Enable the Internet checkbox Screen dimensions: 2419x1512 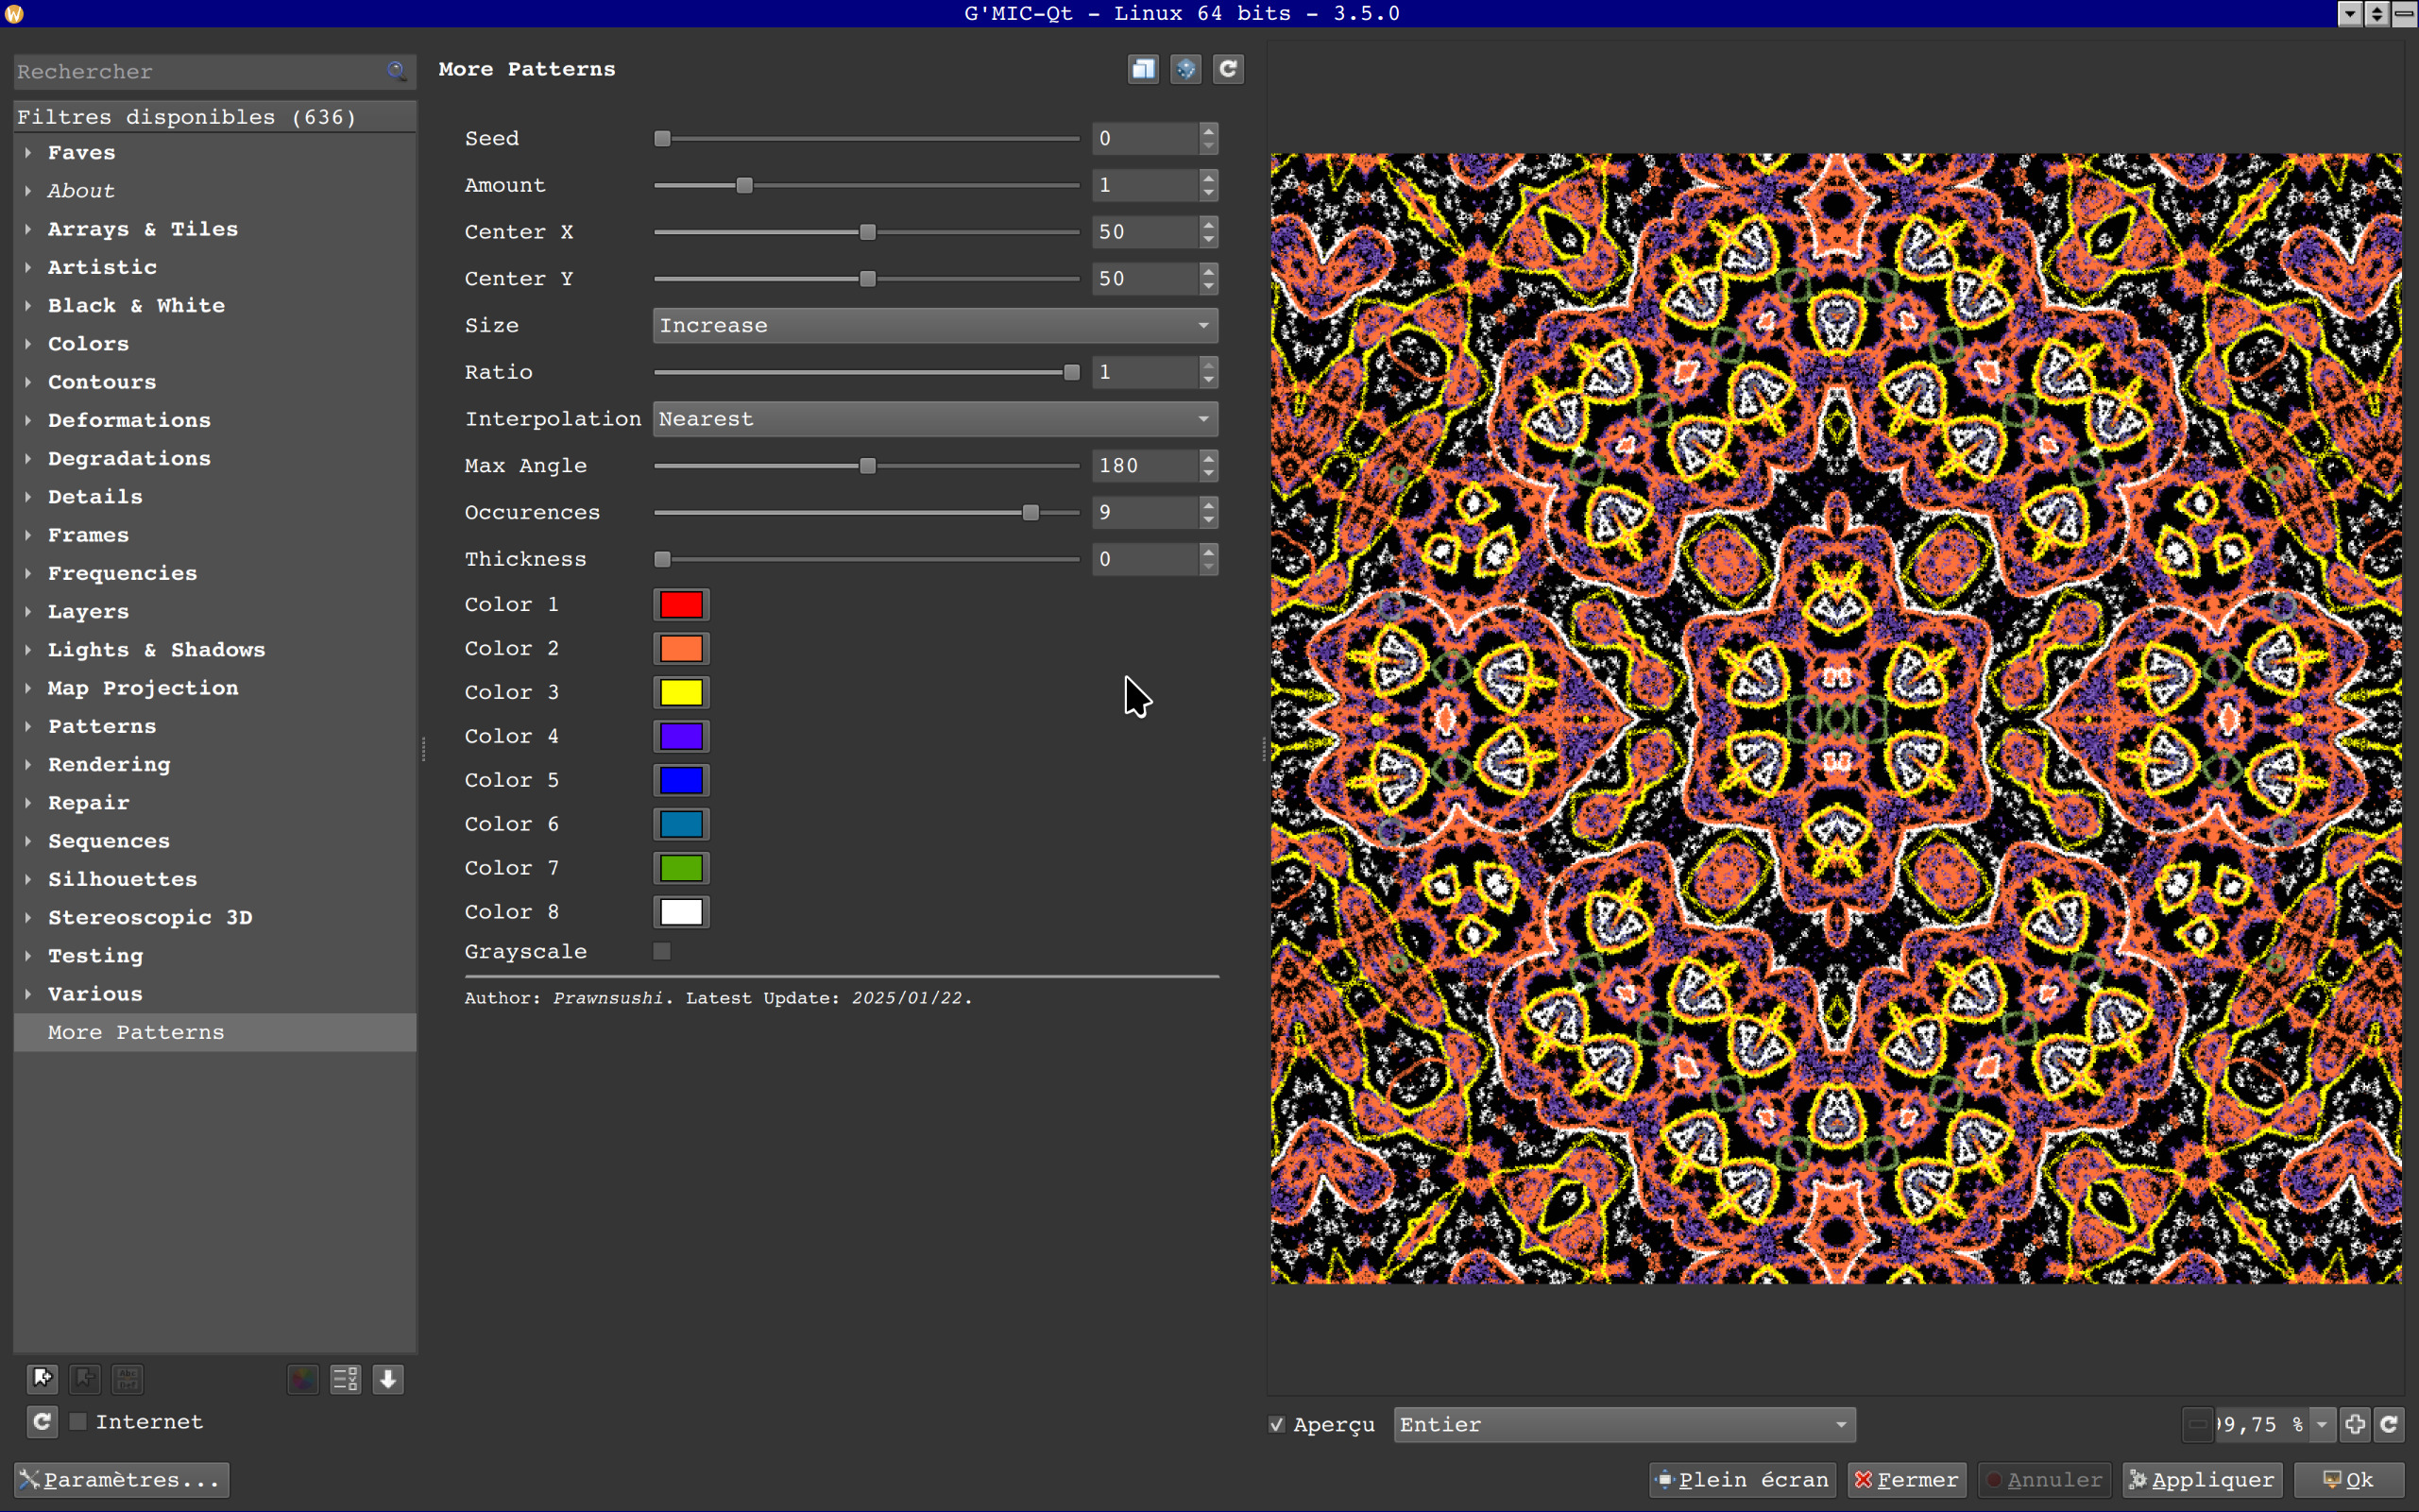pos(78,1421)
